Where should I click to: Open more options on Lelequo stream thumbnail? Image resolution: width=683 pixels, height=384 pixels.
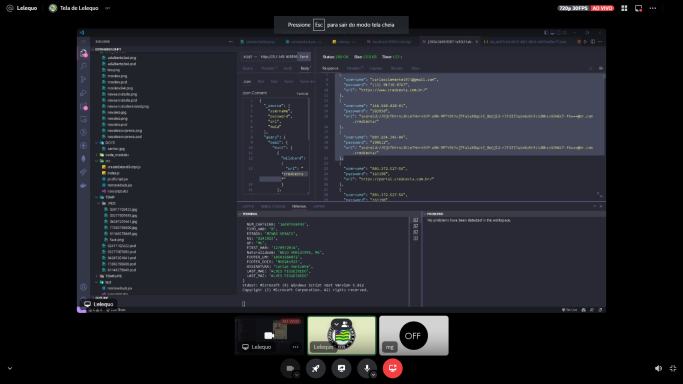click(x=295, y=347)
